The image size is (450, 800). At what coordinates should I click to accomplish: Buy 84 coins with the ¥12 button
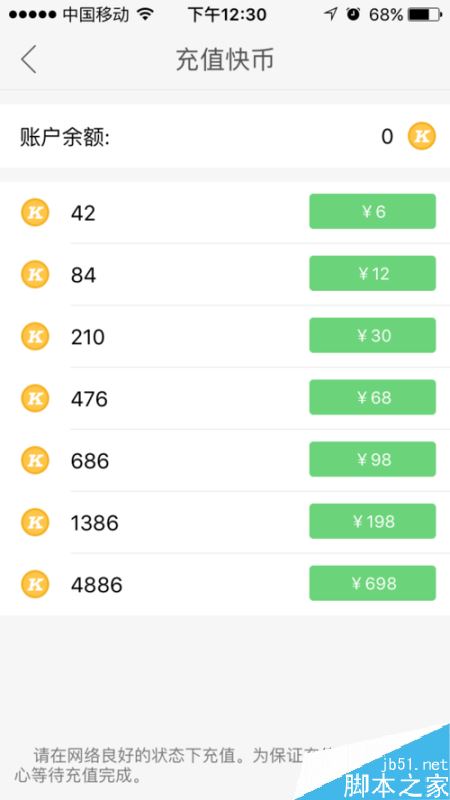coord(372,273)
